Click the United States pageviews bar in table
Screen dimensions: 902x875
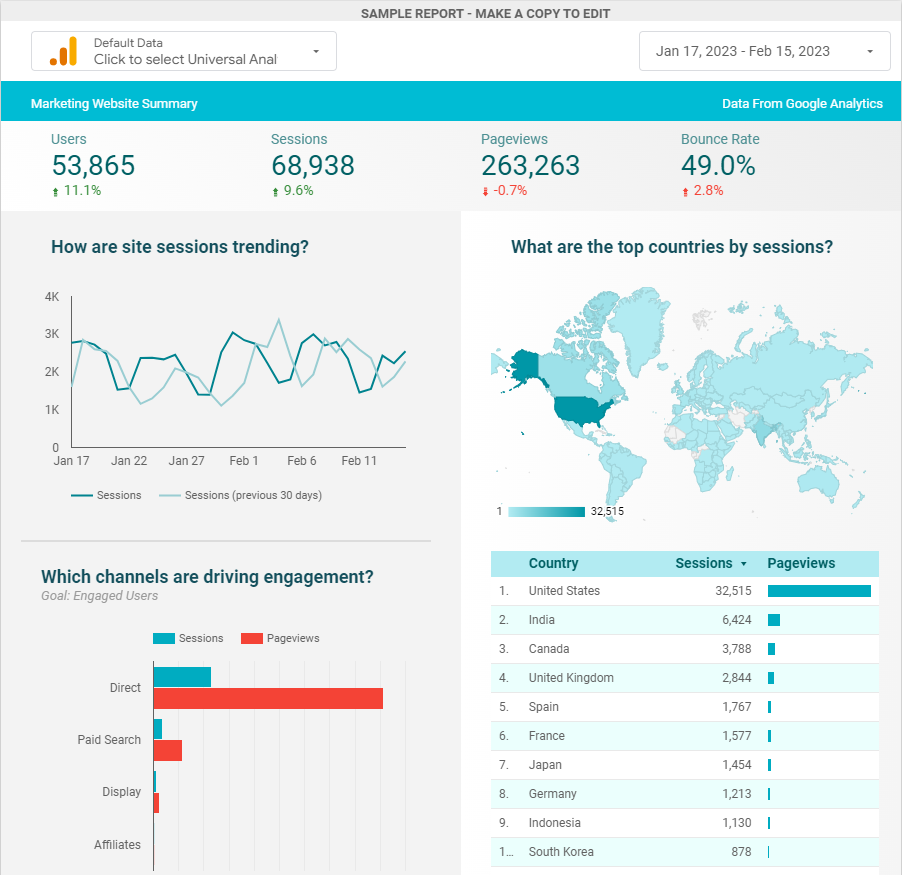point(819,591)
